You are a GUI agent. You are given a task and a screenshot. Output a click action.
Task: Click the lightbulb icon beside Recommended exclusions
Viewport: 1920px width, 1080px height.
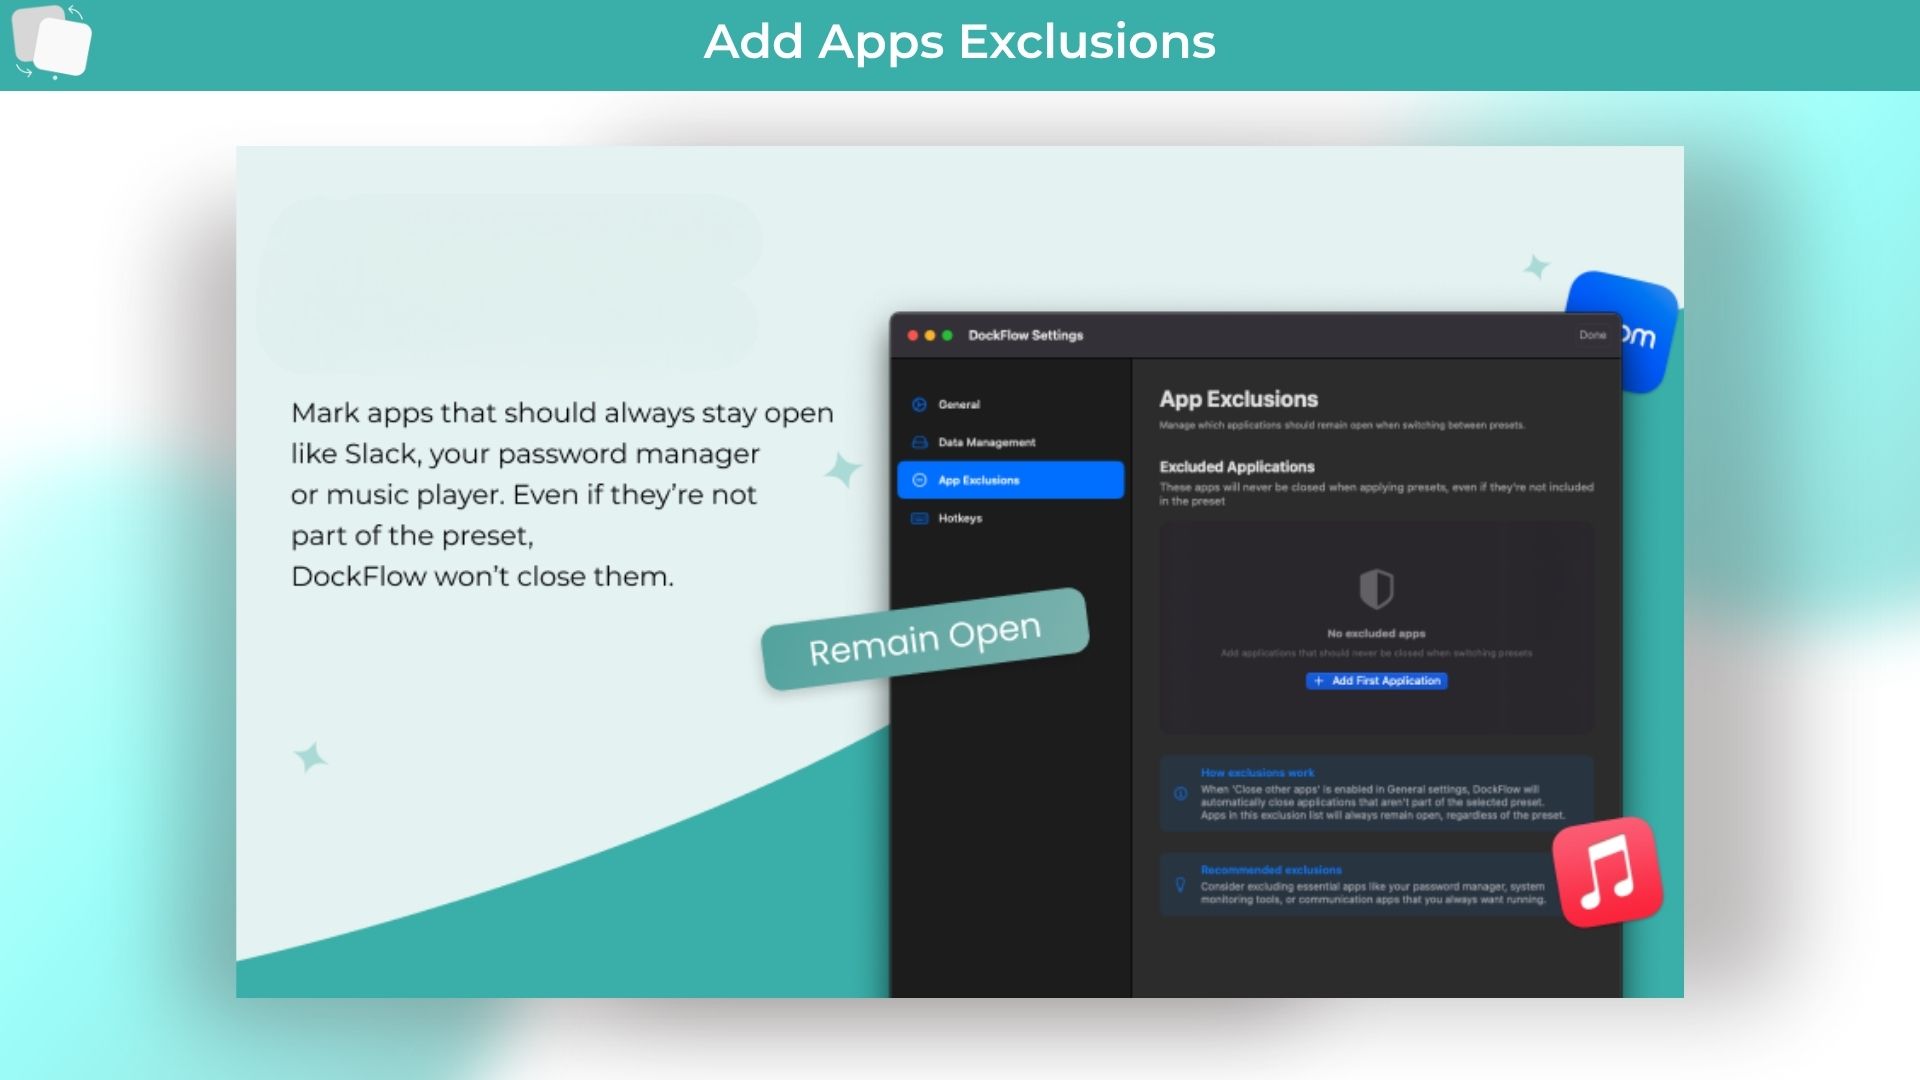(x=1180, y=885)
